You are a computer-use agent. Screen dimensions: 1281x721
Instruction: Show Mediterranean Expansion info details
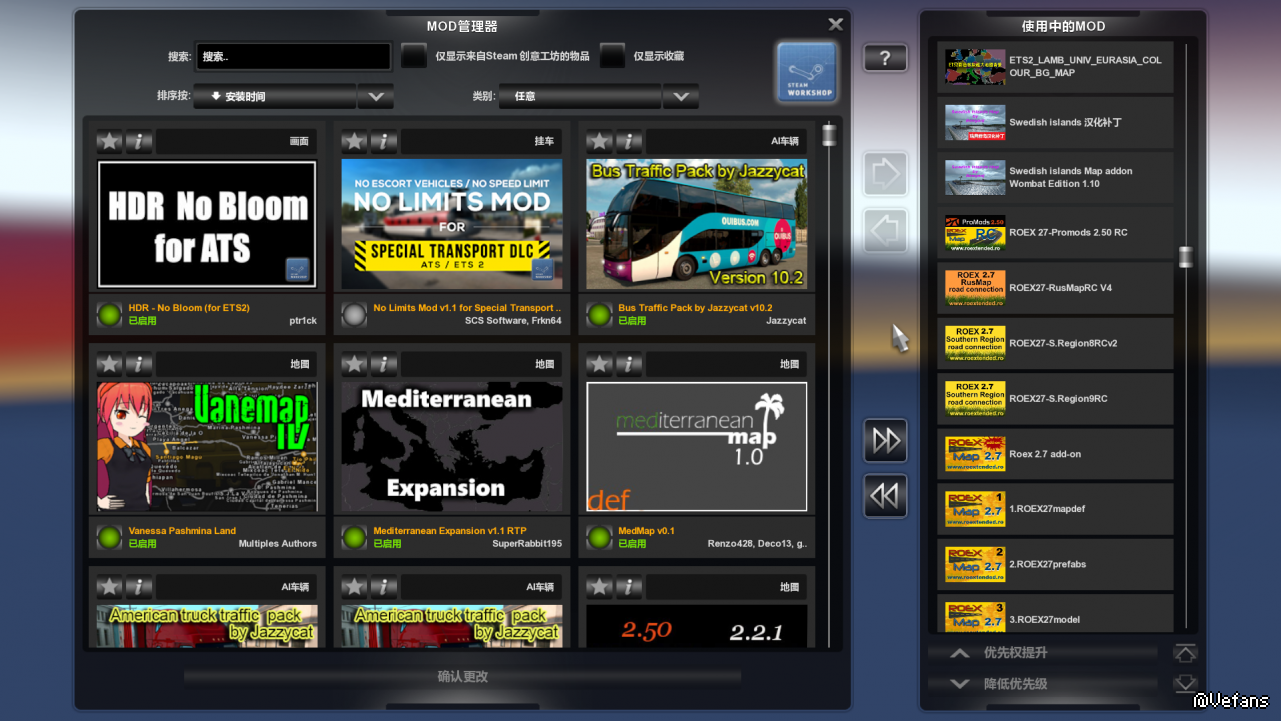[384, 364]
